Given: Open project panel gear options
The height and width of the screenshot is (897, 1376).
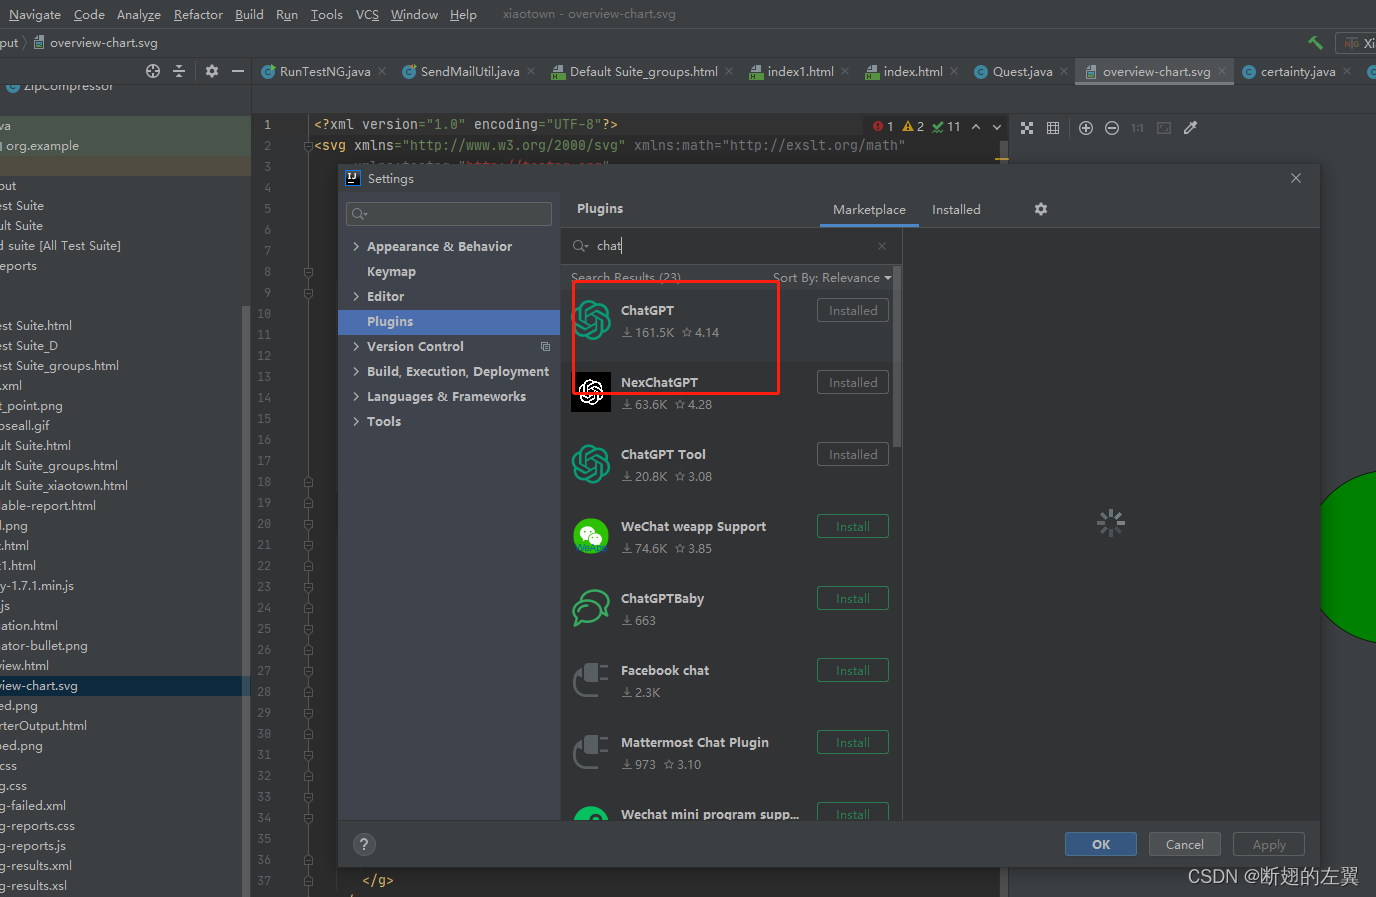Looking at the screenshot, I should [212, 71].
